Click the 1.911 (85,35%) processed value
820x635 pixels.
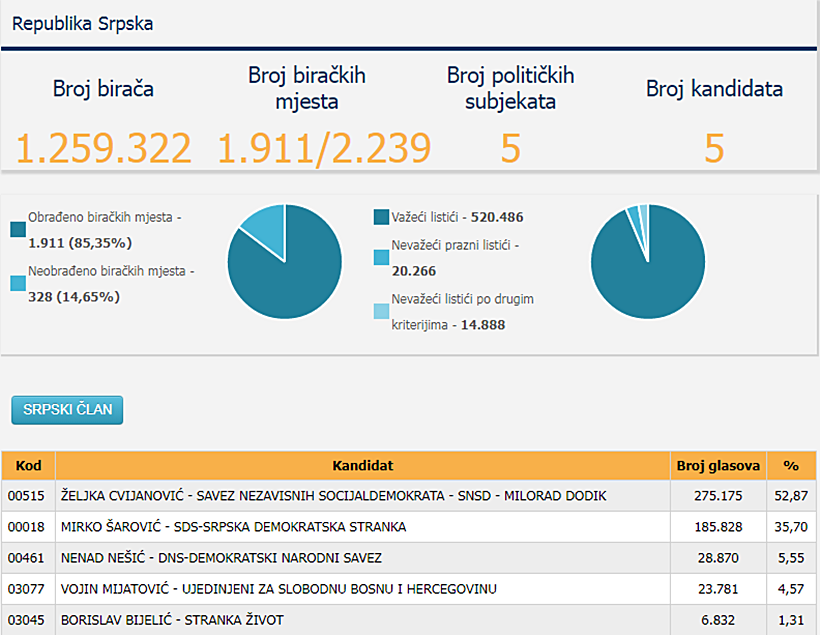(x=80, y=243)
